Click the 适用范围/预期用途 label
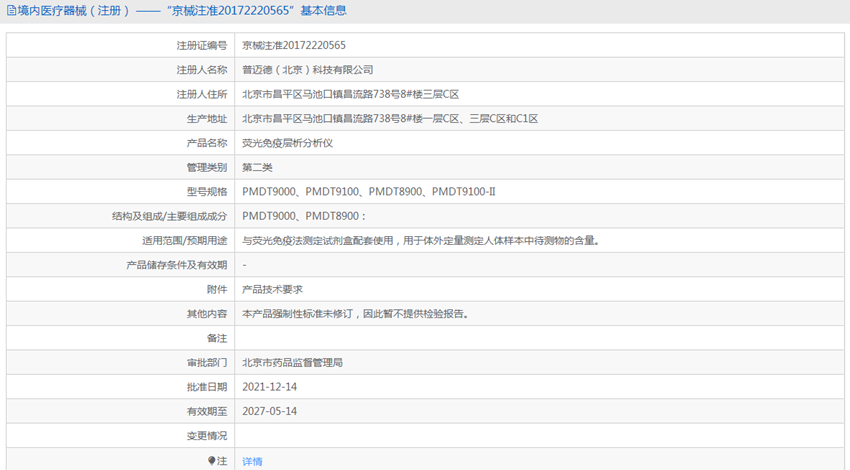This screenshot has width=850, height=470. click(x=184, y=241)
